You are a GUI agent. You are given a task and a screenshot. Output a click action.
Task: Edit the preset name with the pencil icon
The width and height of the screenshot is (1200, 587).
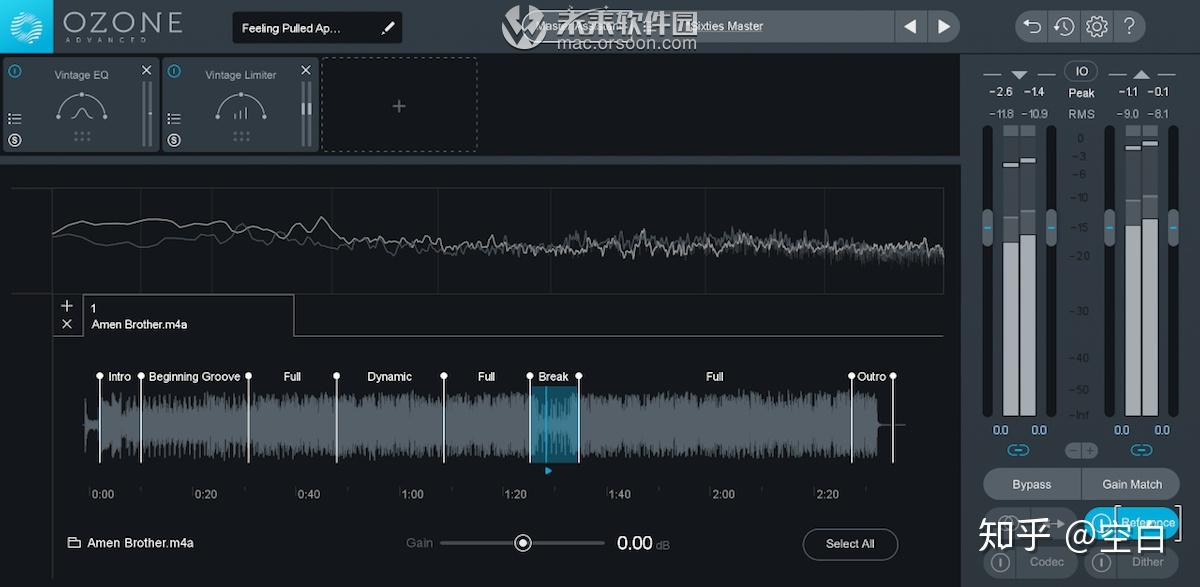click(389, 27)
